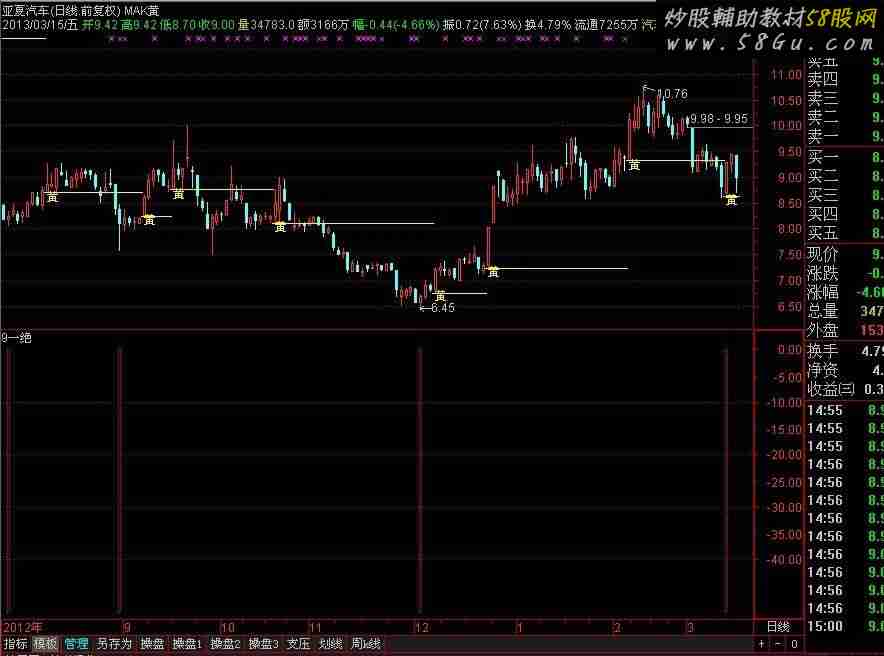The height and width of the screenshot is (656, 884).
Task: Click the 收益(三) quote row
Action: [845, 389]
